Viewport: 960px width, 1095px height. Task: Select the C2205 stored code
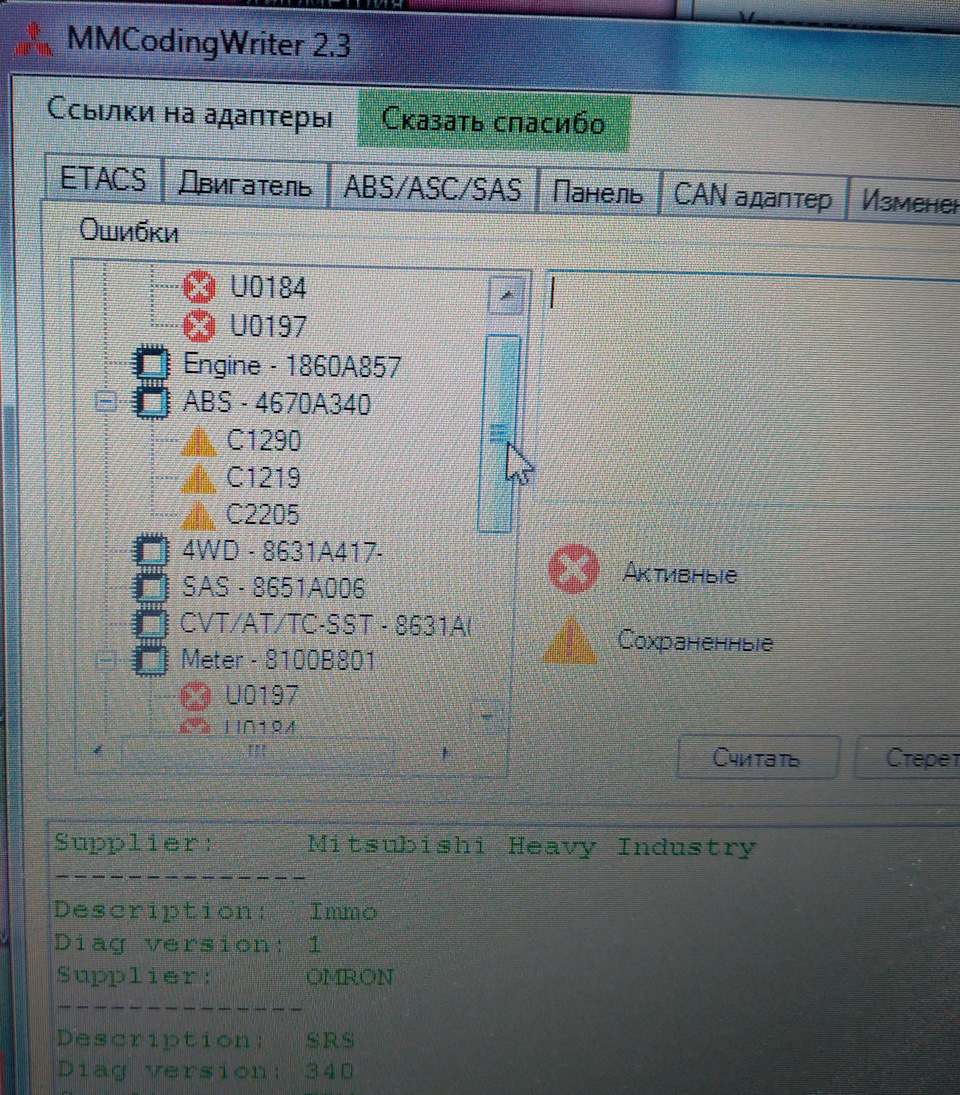click(263, 515)
